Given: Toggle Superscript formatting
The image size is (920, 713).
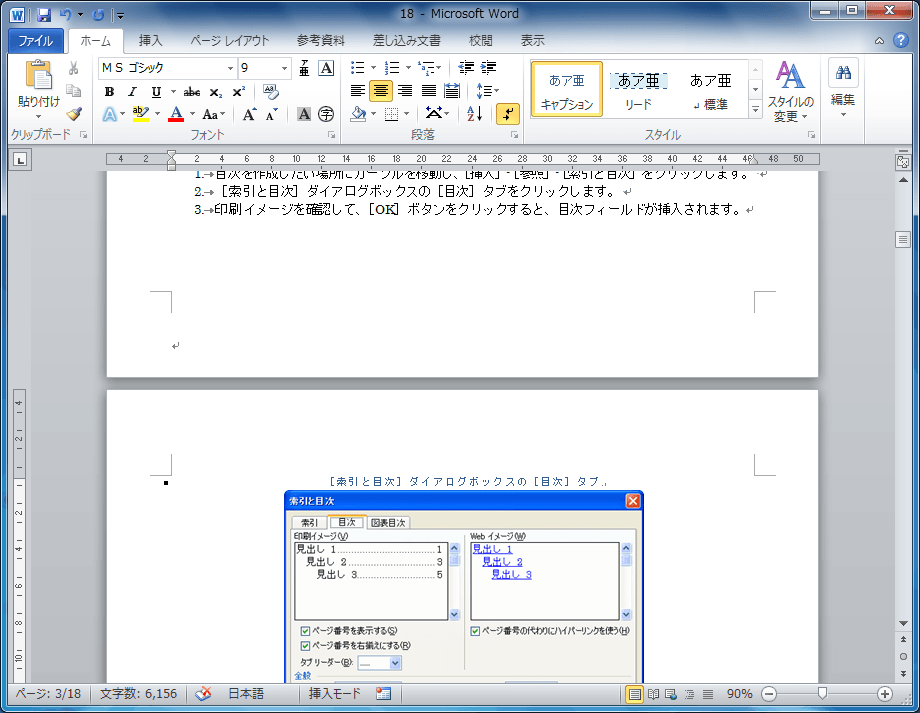Looking at the screenshot, I should tap(238, 92).
